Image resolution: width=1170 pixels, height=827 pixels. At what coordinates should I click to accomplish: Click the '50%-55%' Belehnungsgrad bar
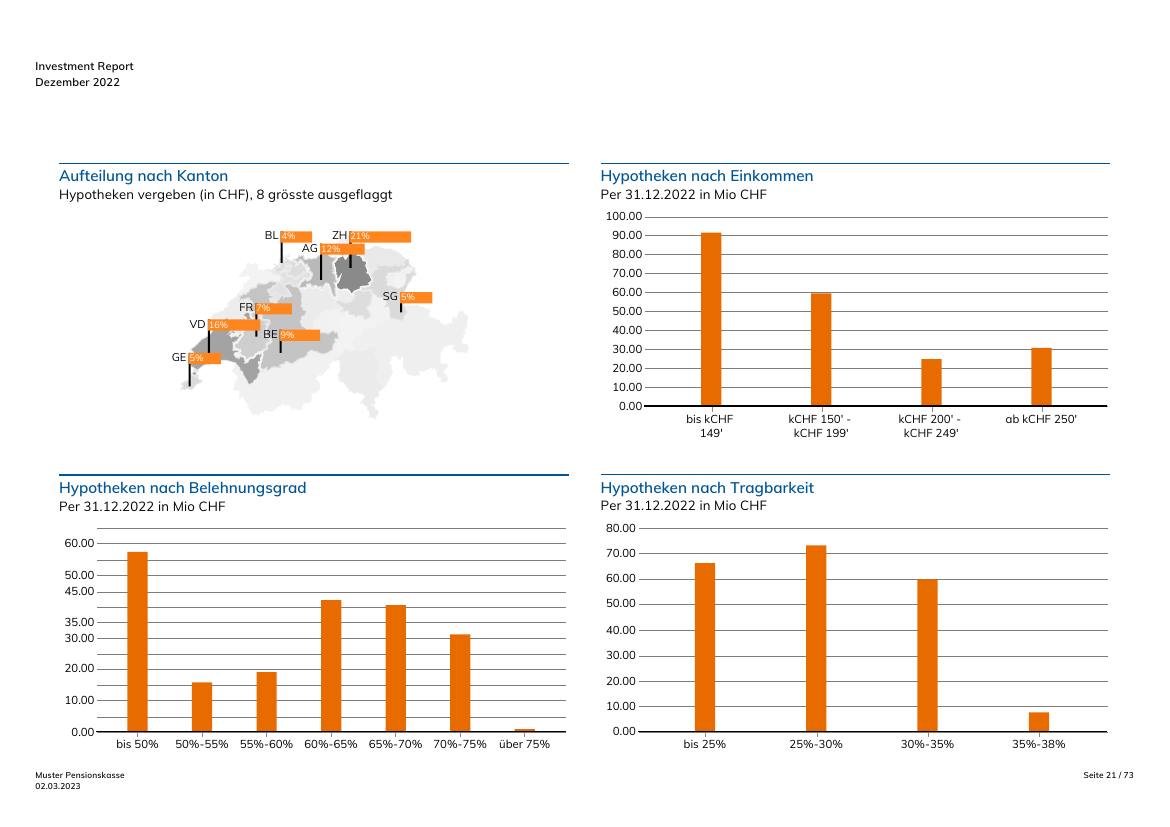[x=201, y=707]
